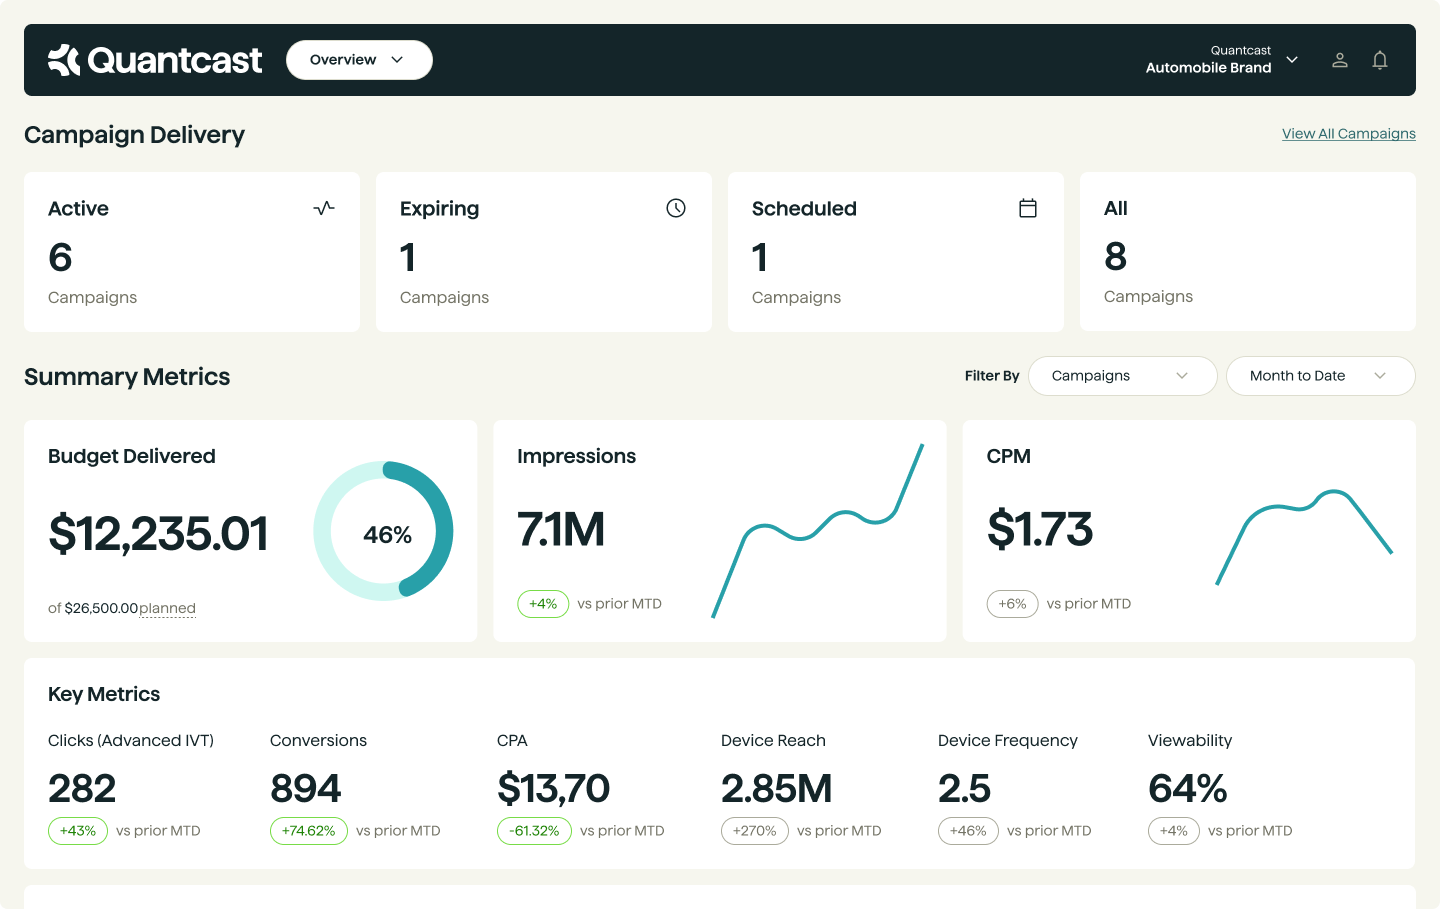Open the Campaigns filter dropdown
The height and width of the screenshot is (909, 1440).
[x=1122, y=376]
